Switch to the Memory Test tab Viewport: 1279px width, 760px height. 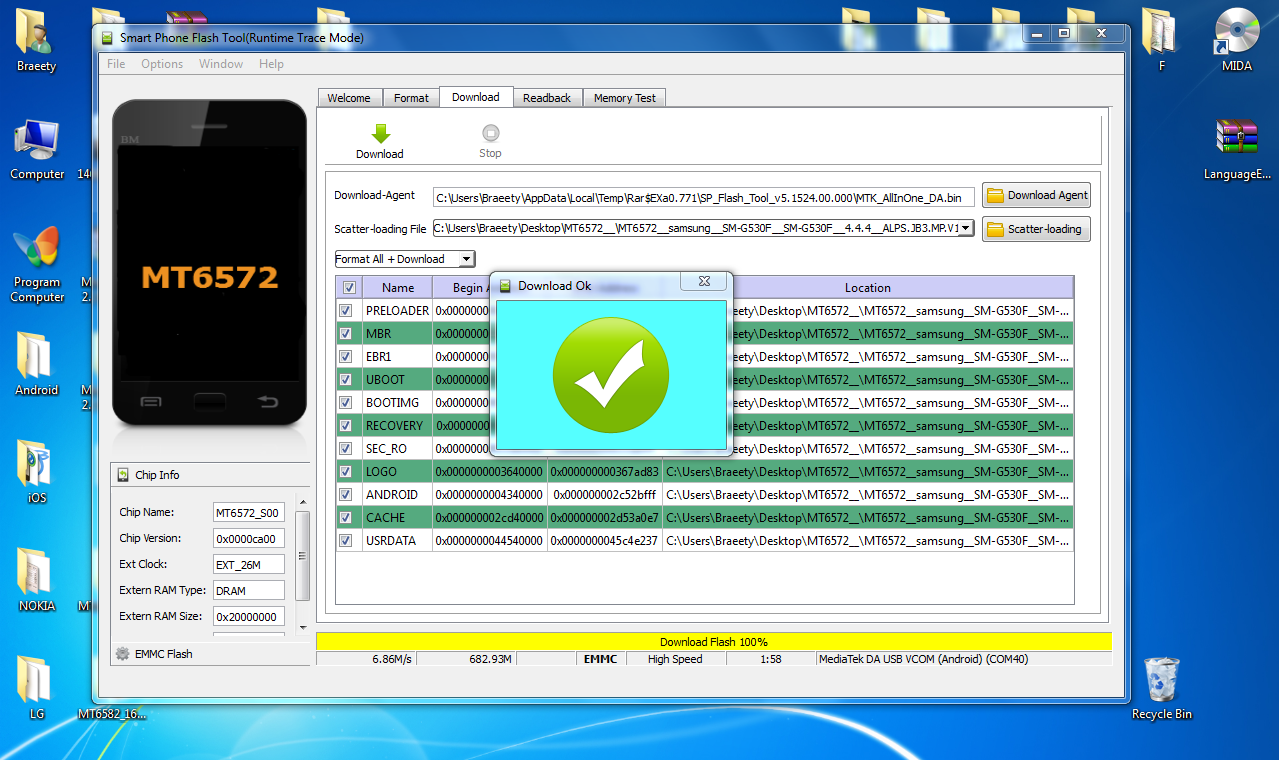point(625,98)
